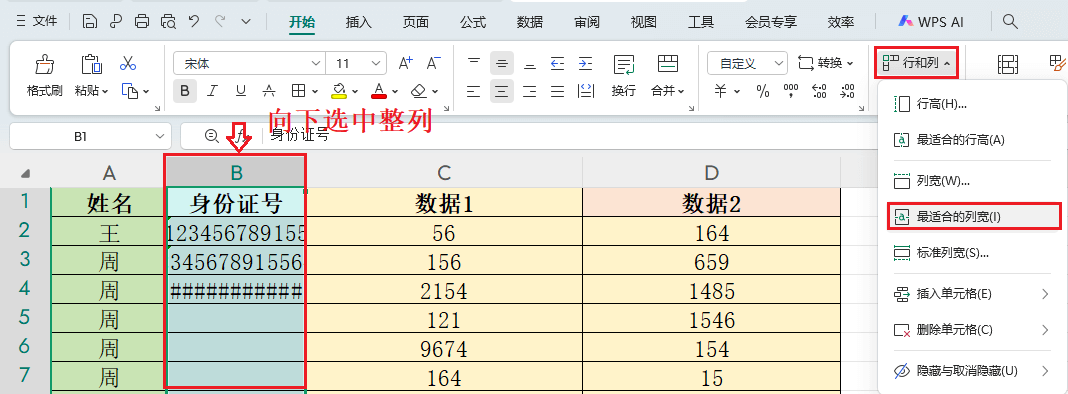Switch to the 公式 tab
The width and height of the screenshot is (1068, 394).
pos(473,22)
